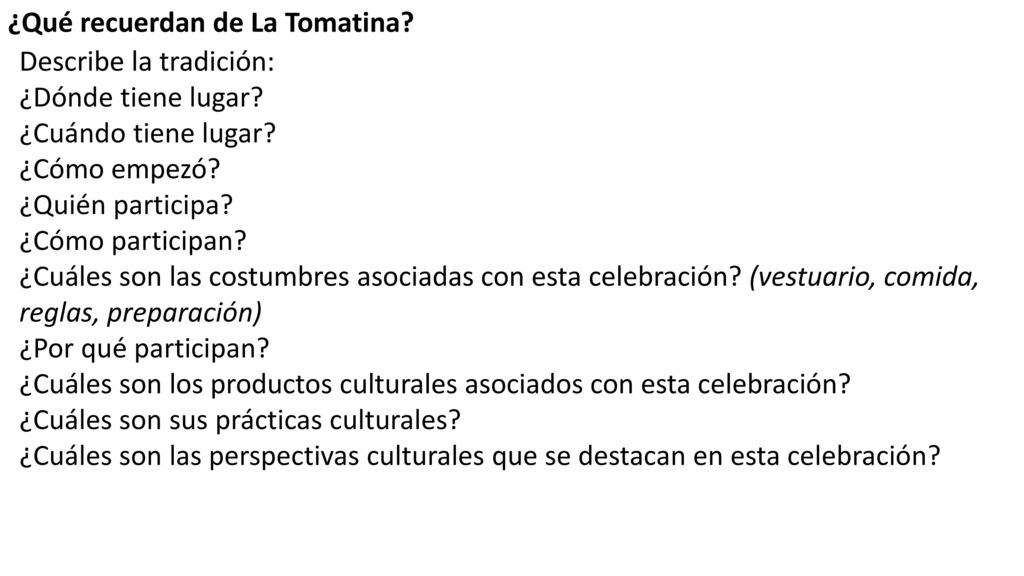This screenshot has height=576, width=1024.
Task: Click the '¿Quién participa?' question
Action: (x=126, y=206)
